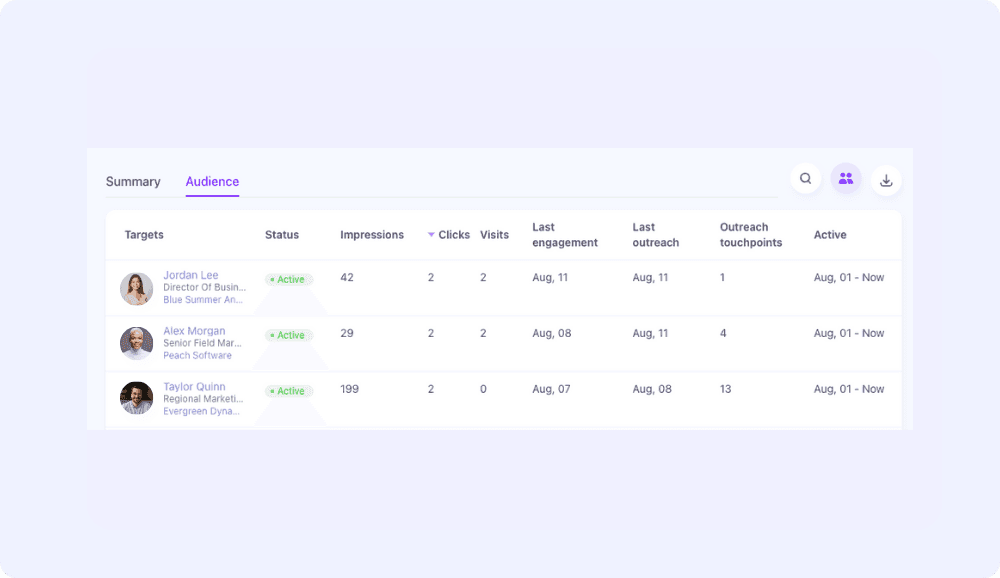Open Alex Morgan's profile photo
1000x578 pixels.
point(137,344)
